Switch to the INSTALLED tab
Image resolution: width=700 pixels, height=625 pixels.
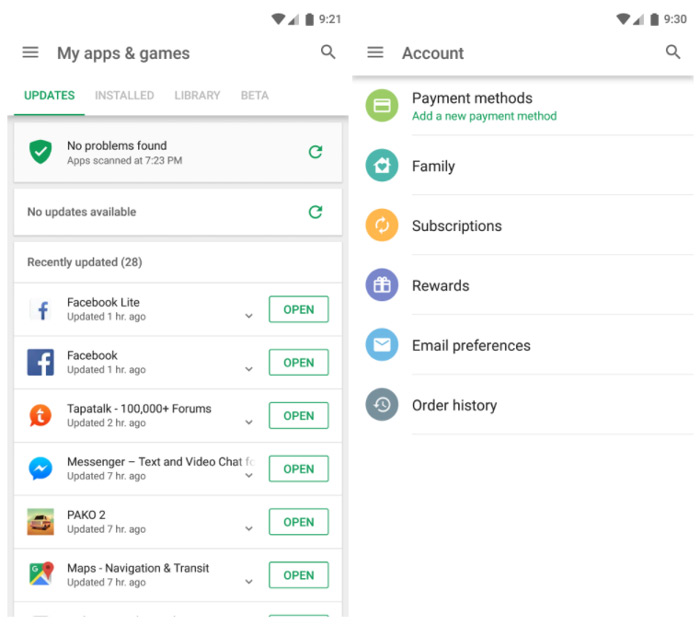pos(124,96)
